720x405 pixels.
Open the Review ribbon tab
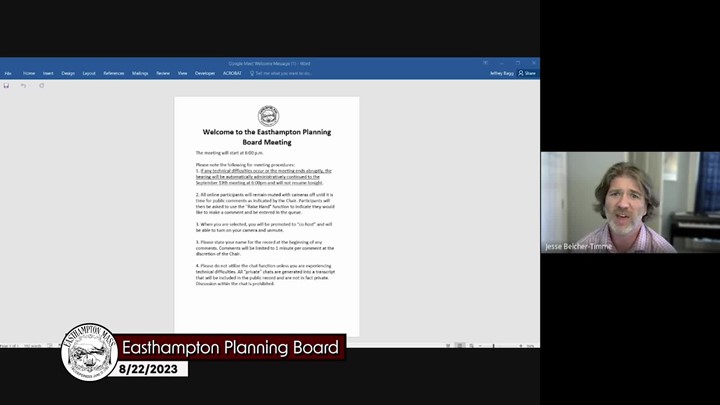(163, 73)
